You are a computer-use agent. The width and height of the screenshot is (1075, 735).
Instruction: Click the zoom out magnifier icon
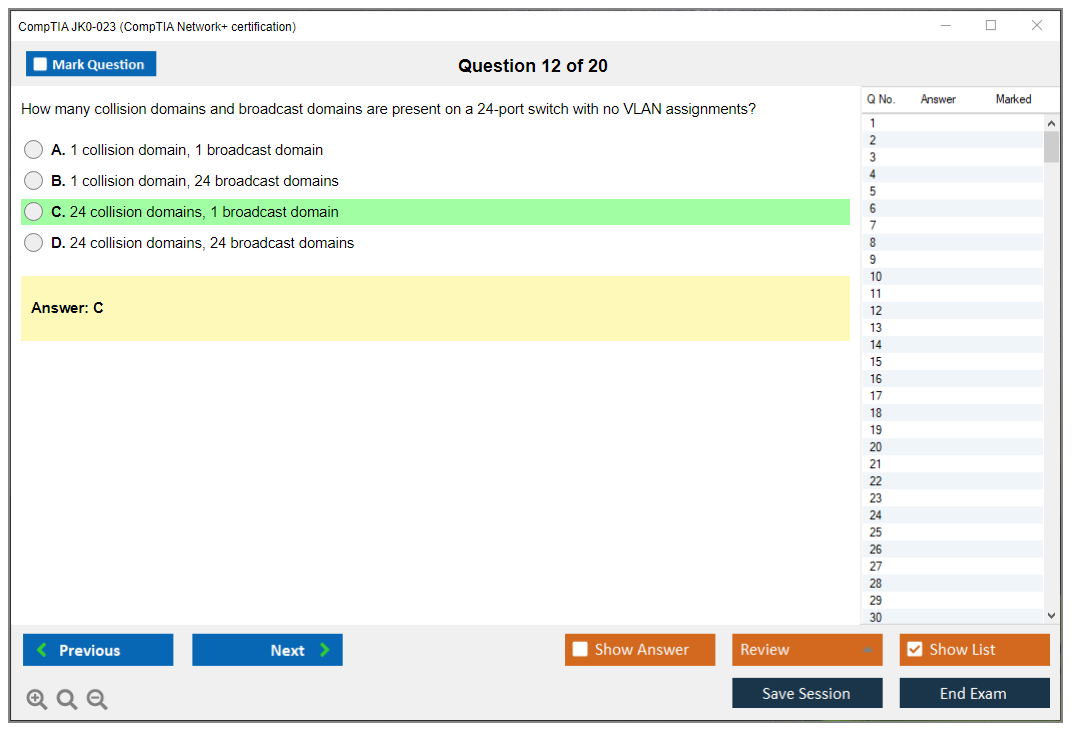pos(97,700)
